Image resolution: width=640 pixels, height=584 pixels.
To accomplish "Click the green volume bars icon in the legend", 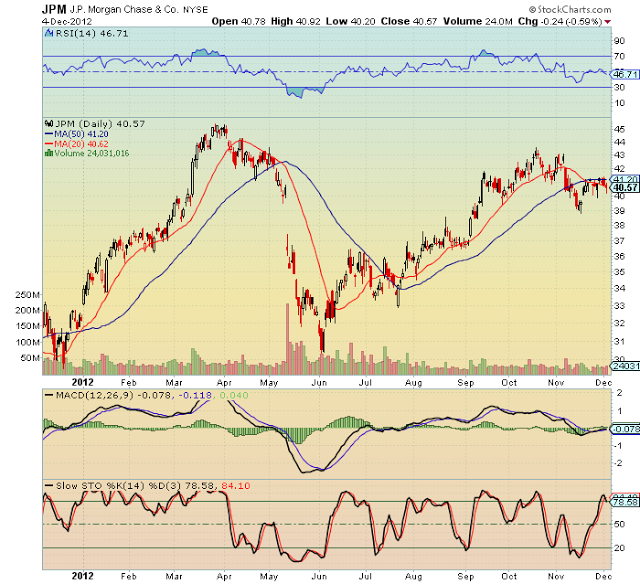I will click(49, 153).
